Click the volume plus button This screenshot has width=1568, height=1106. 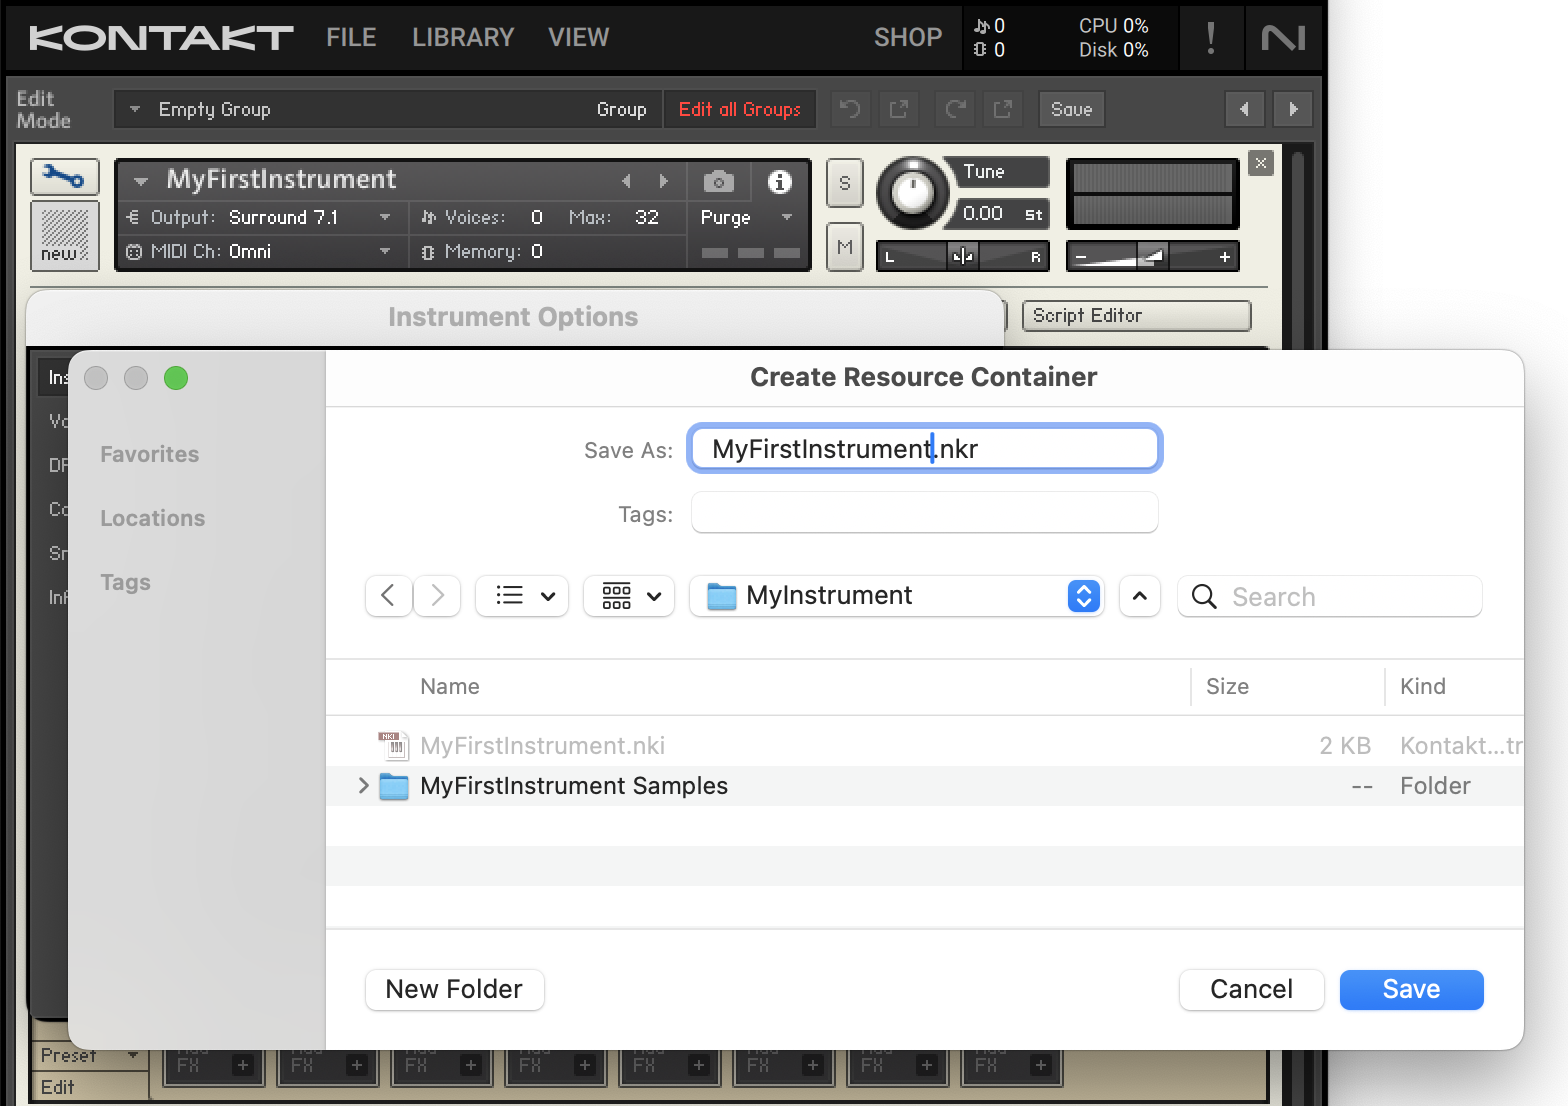click(x=1224, y=257)
